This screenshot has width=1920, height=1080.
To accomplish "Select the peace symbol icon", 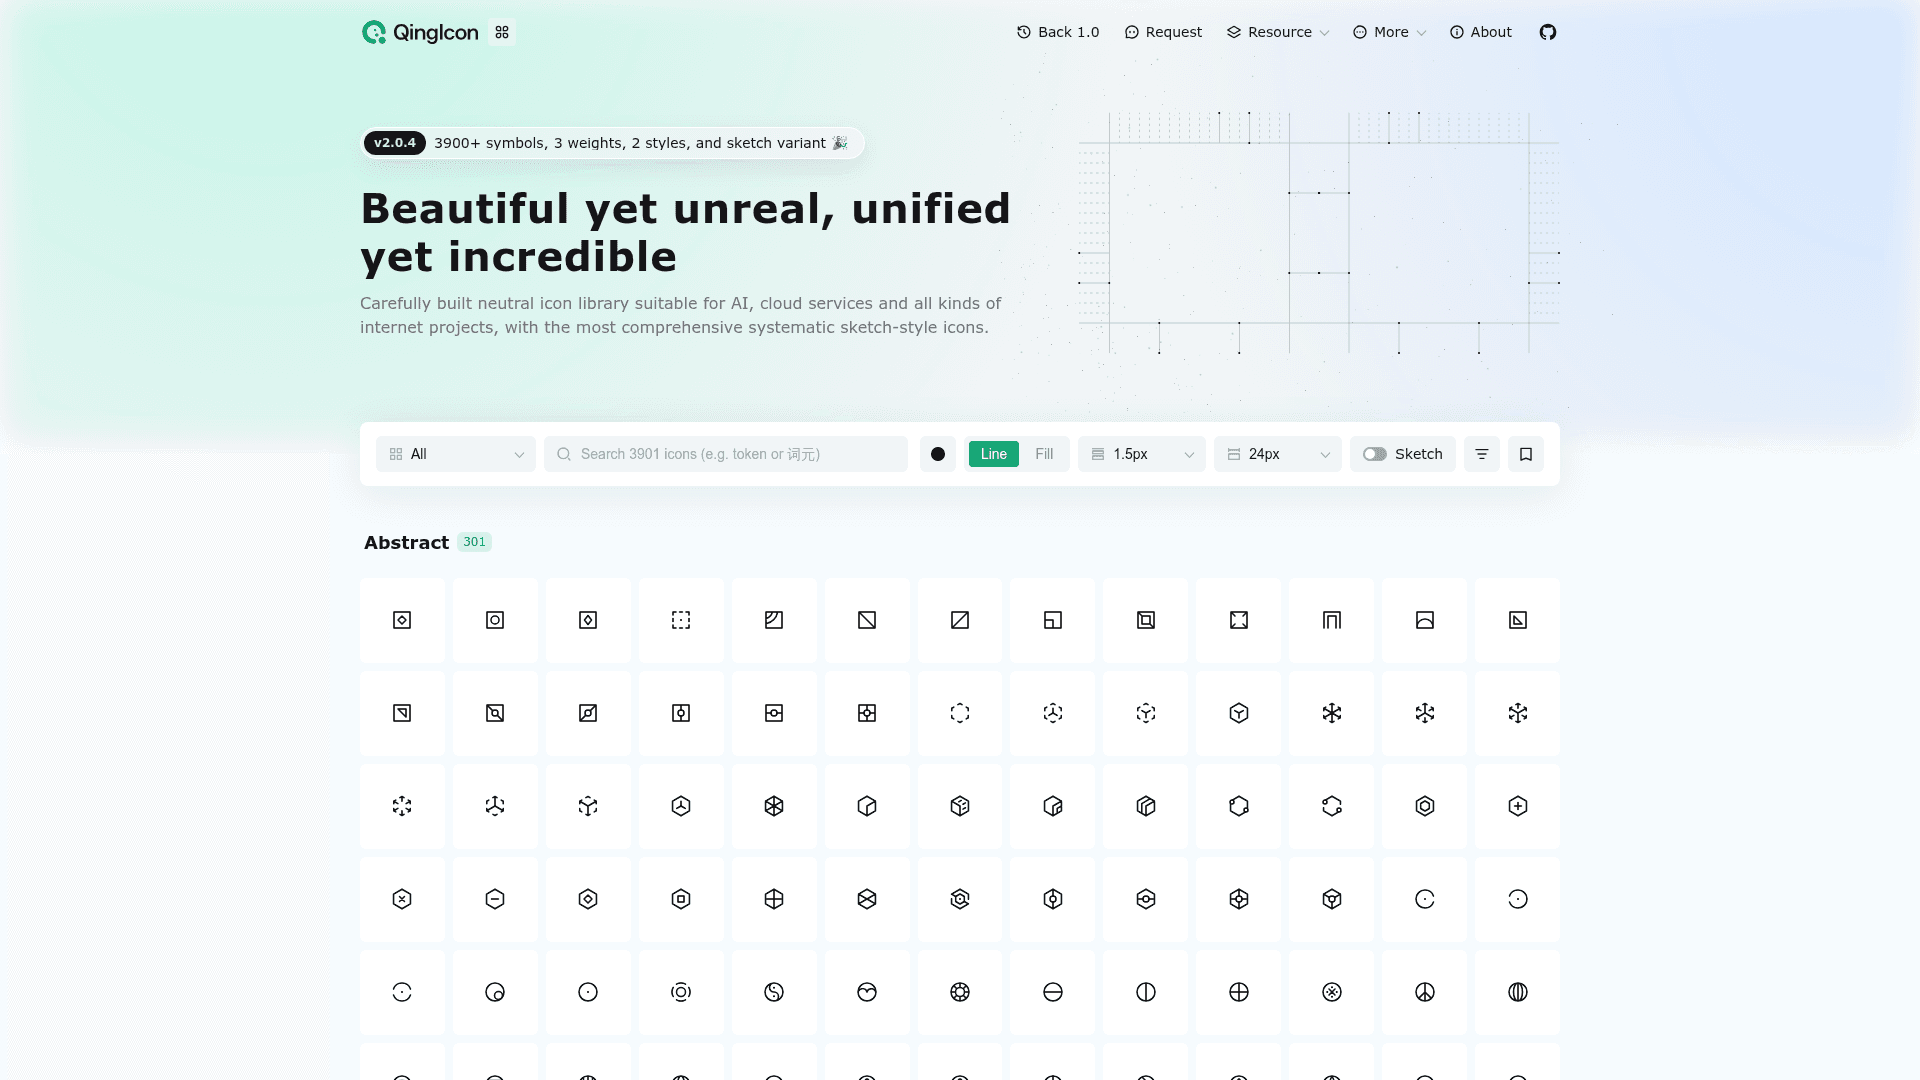I will (1425, 992).
